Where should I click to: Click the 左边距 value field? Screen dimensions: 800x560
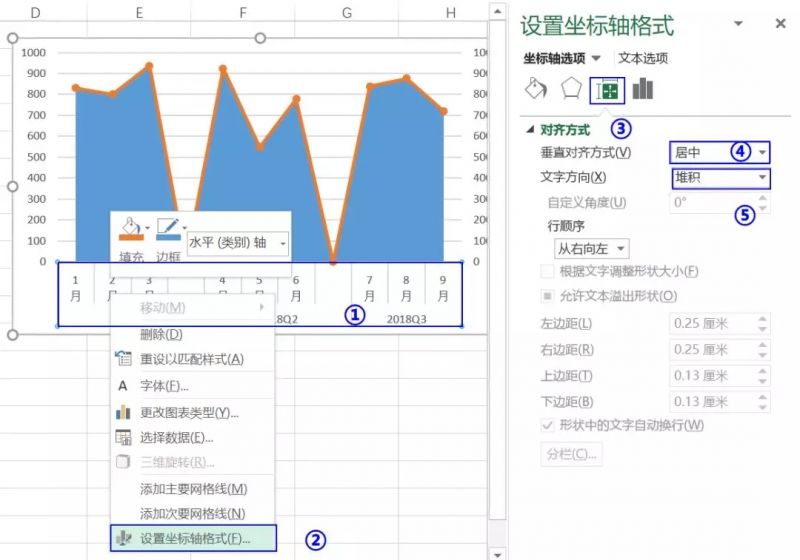[712, 323]
